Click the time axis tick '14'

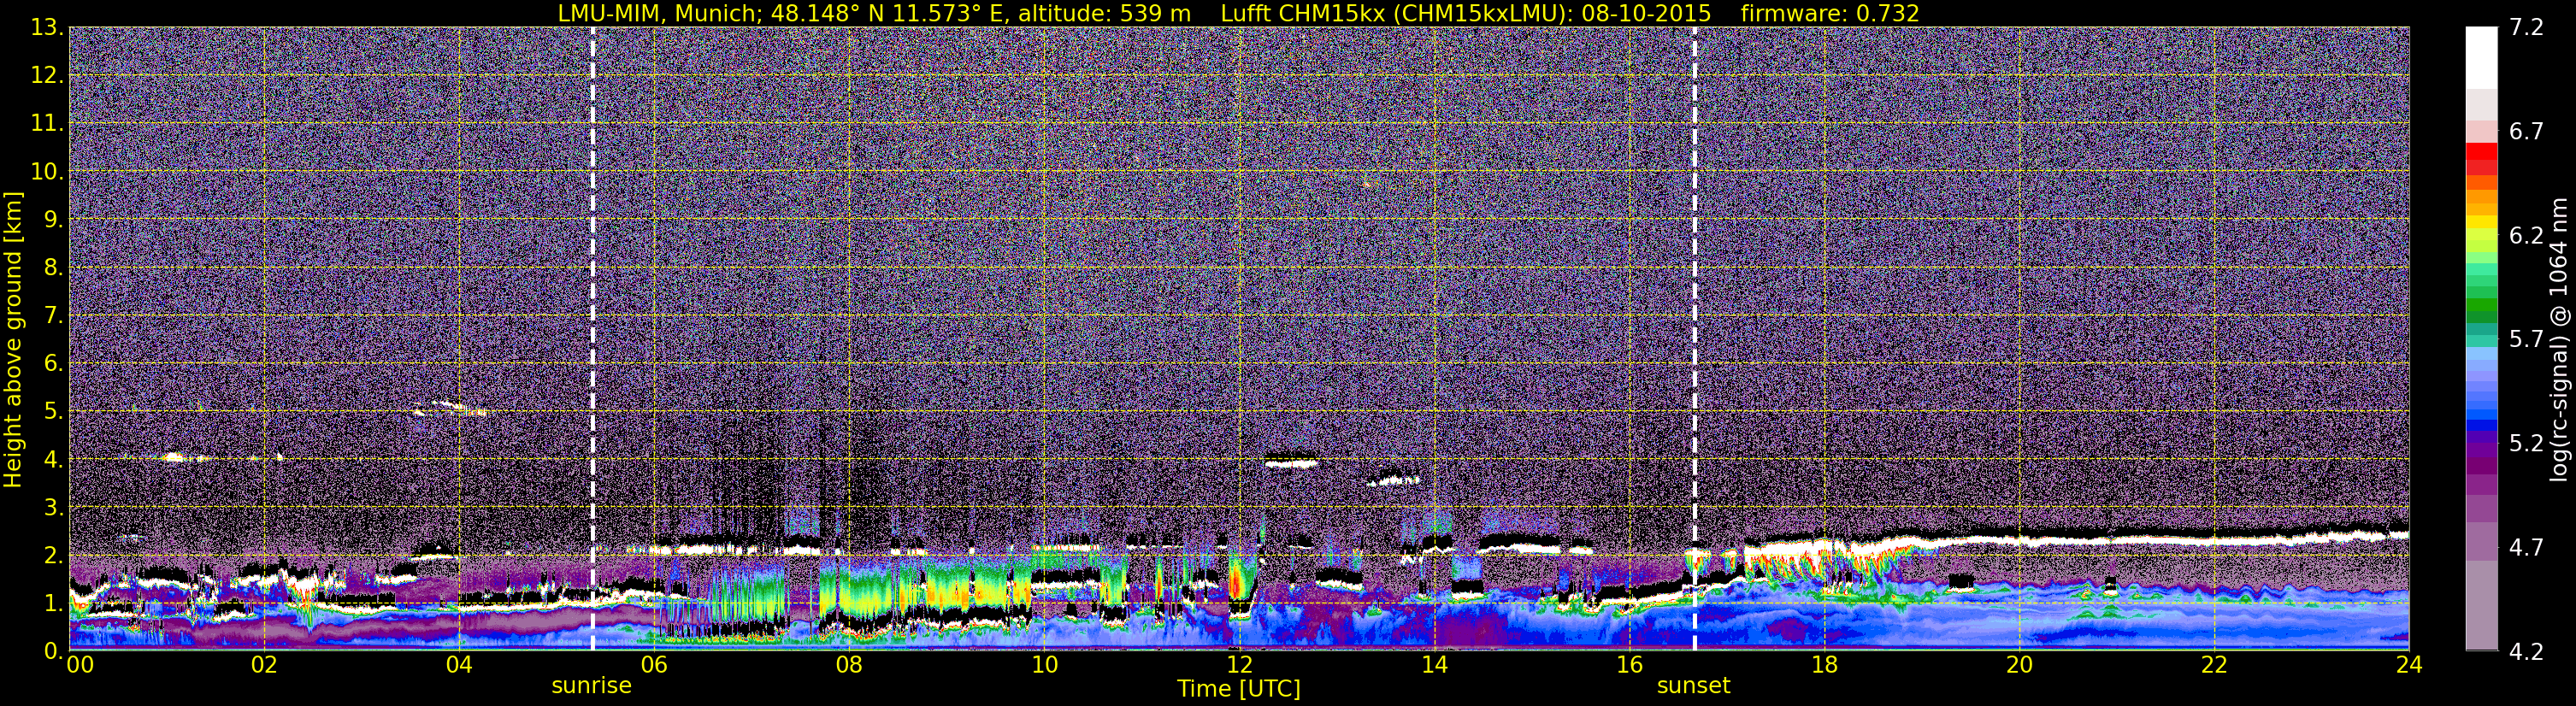coord(1434,665)
